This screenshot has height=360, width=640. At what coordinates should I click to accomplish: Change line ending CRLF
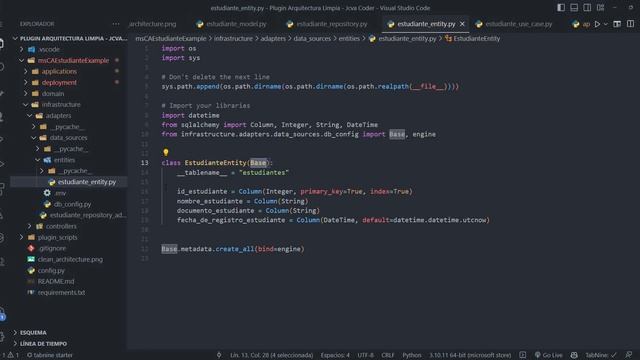[x=387, y=355]
